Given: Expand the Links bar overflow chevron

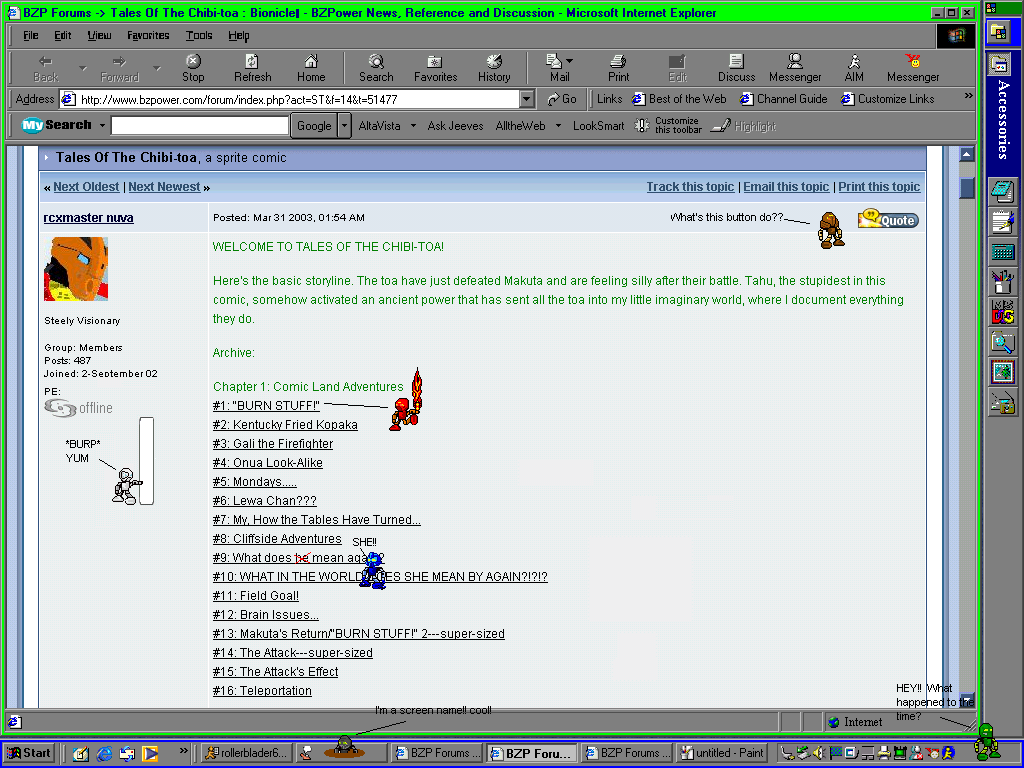Looking at the screenshot, I should coord(968,96).
